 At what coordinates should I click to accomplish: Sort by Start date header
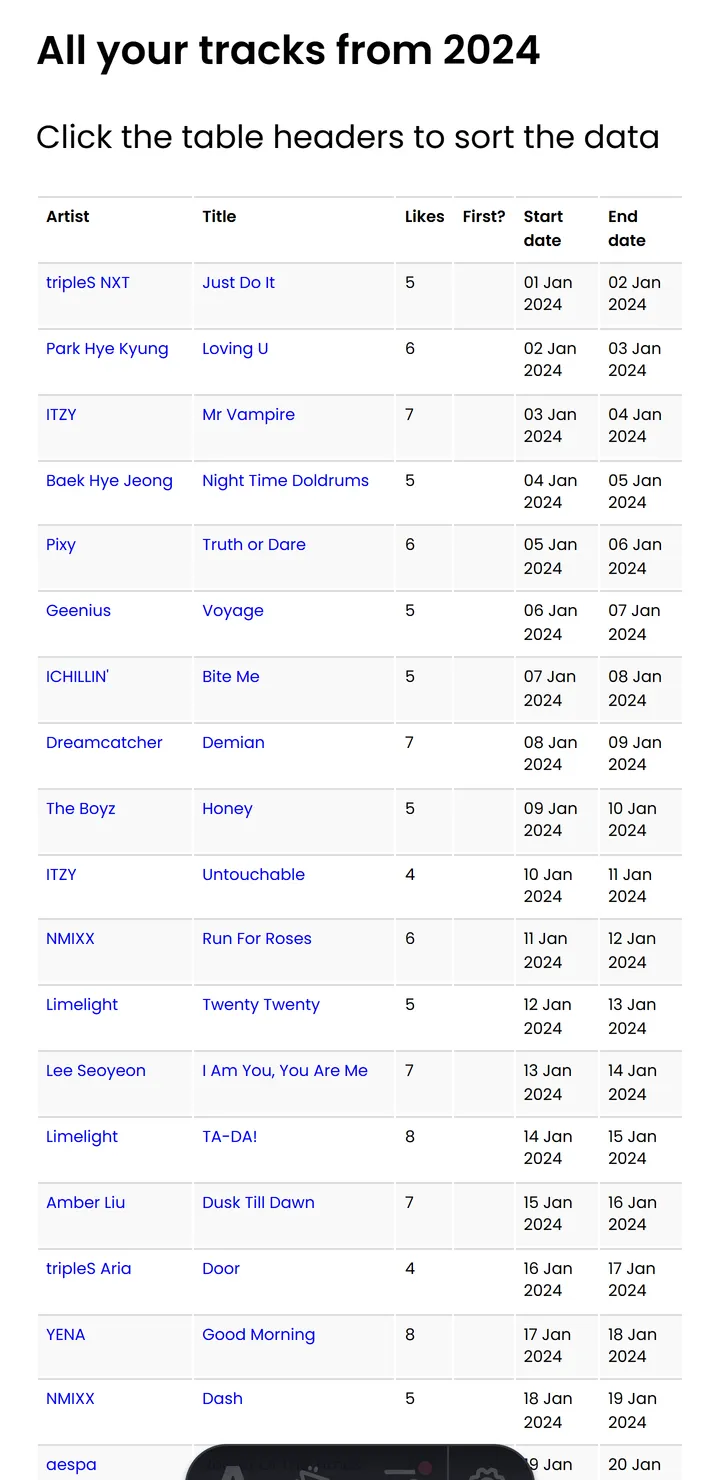coord(543,228)
